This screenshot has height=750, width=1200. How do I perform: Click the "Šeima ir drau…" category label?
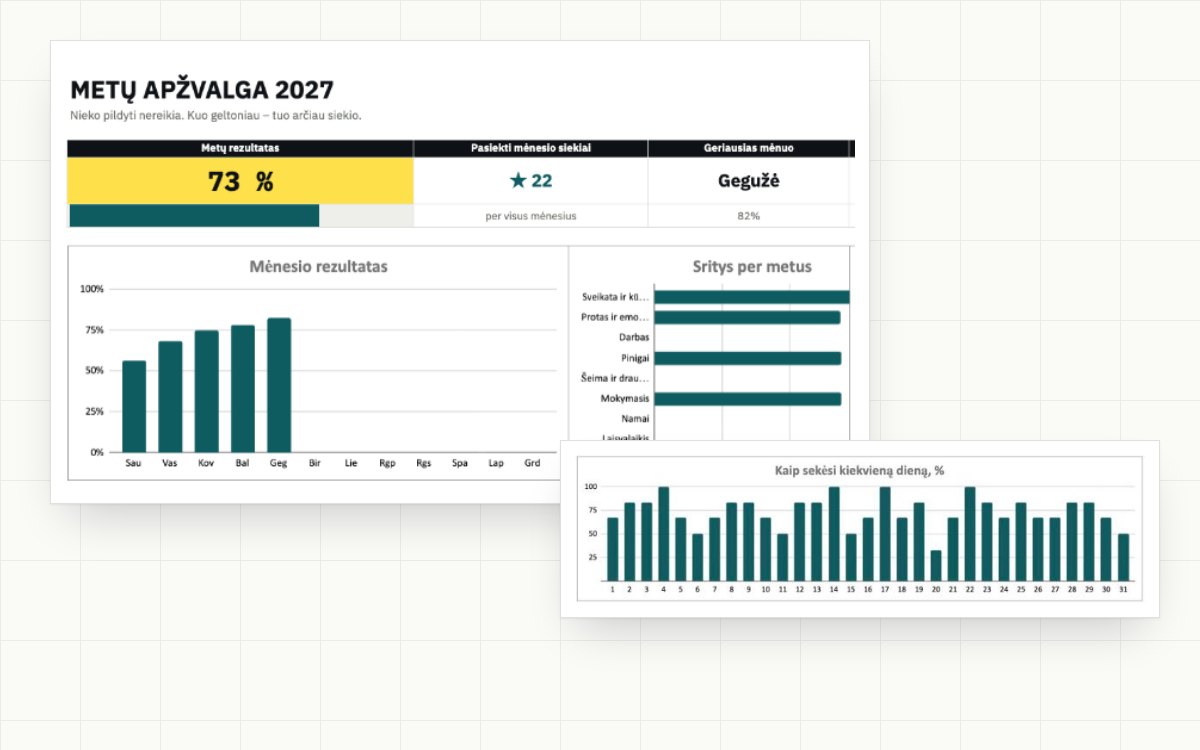[x=615, y=378]
